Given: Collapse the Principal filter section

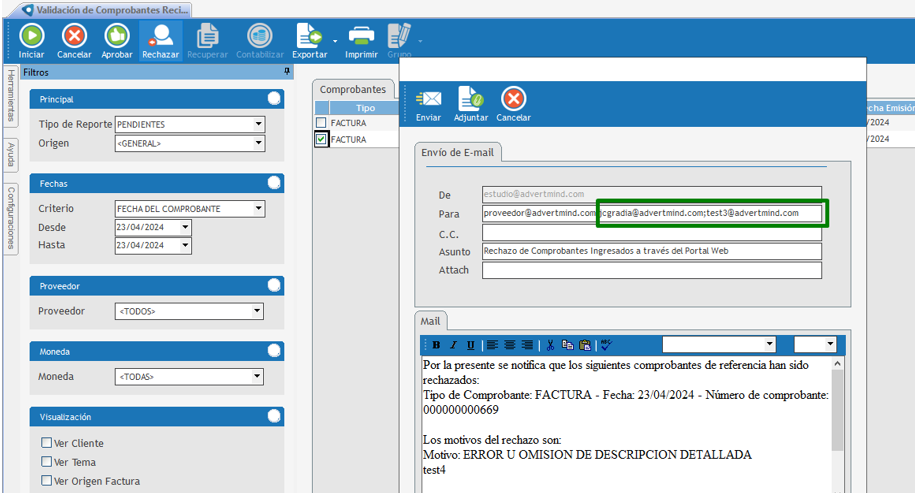Looking at the screenshot, I should pos(274,99).
